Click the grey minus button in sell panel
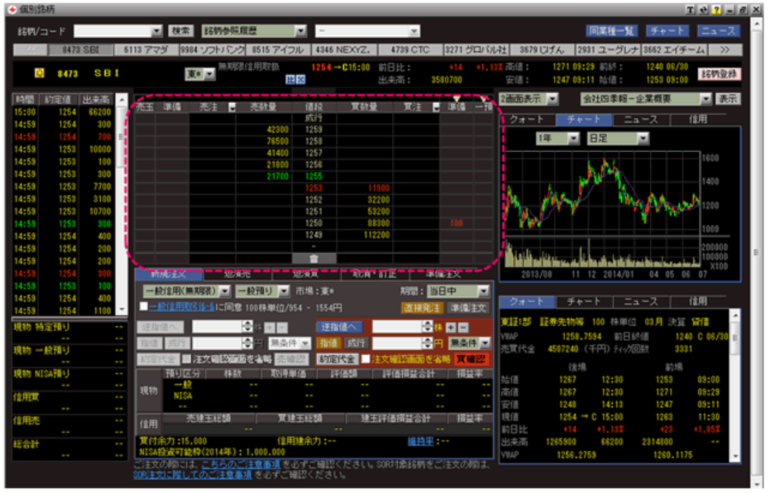Screen dimensions: 768x493 pyautogui.click(x=283, y=327)
